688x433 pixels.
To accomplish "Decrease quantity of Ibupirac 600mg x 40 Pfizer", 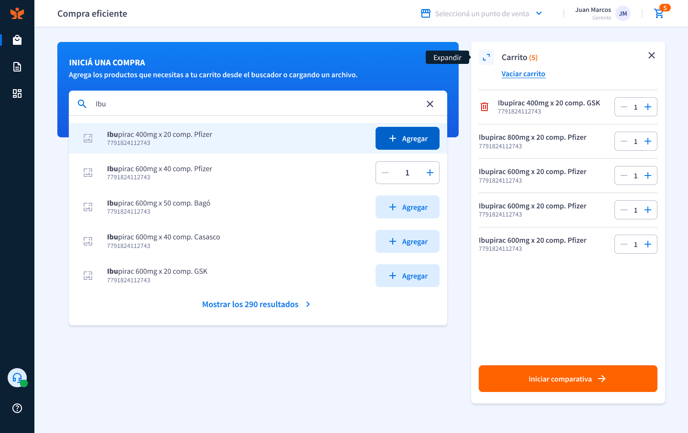I will point(385,173).
